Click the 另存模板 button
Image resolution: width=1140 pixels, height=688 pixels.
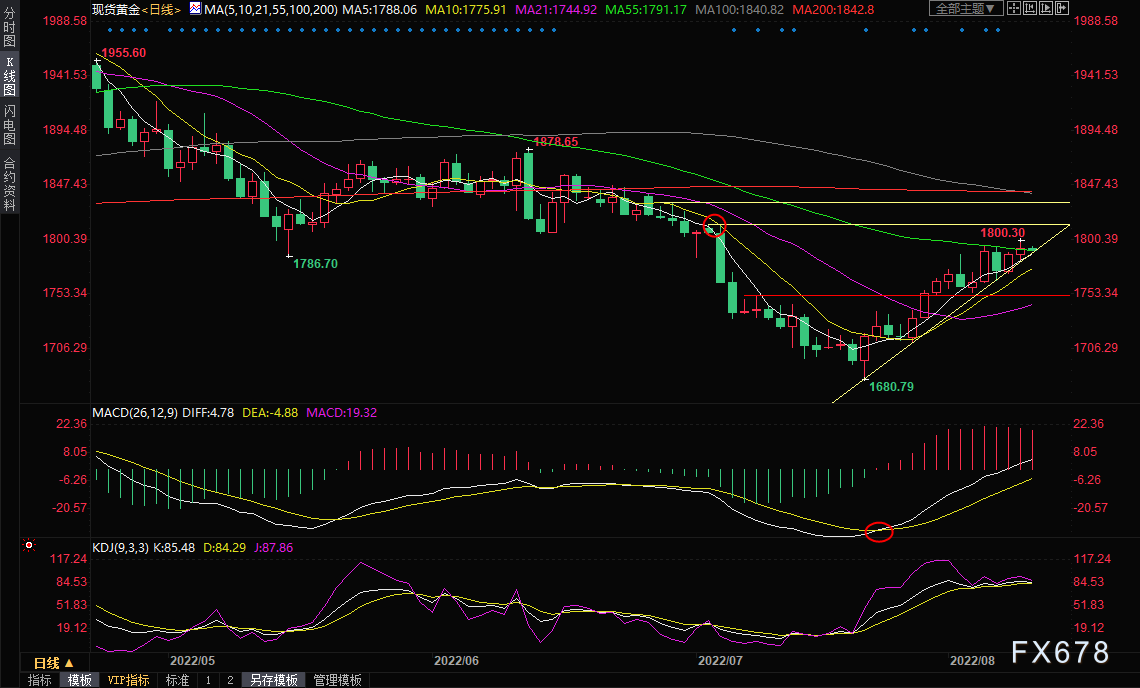[x=274, y=680]
